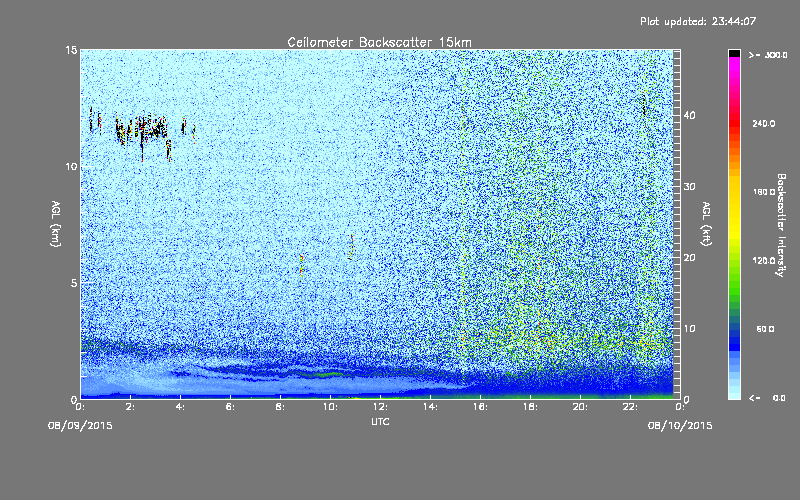Click the black top segment of the colorbar
Screen dimensions: 800x500
coord(734,53)
